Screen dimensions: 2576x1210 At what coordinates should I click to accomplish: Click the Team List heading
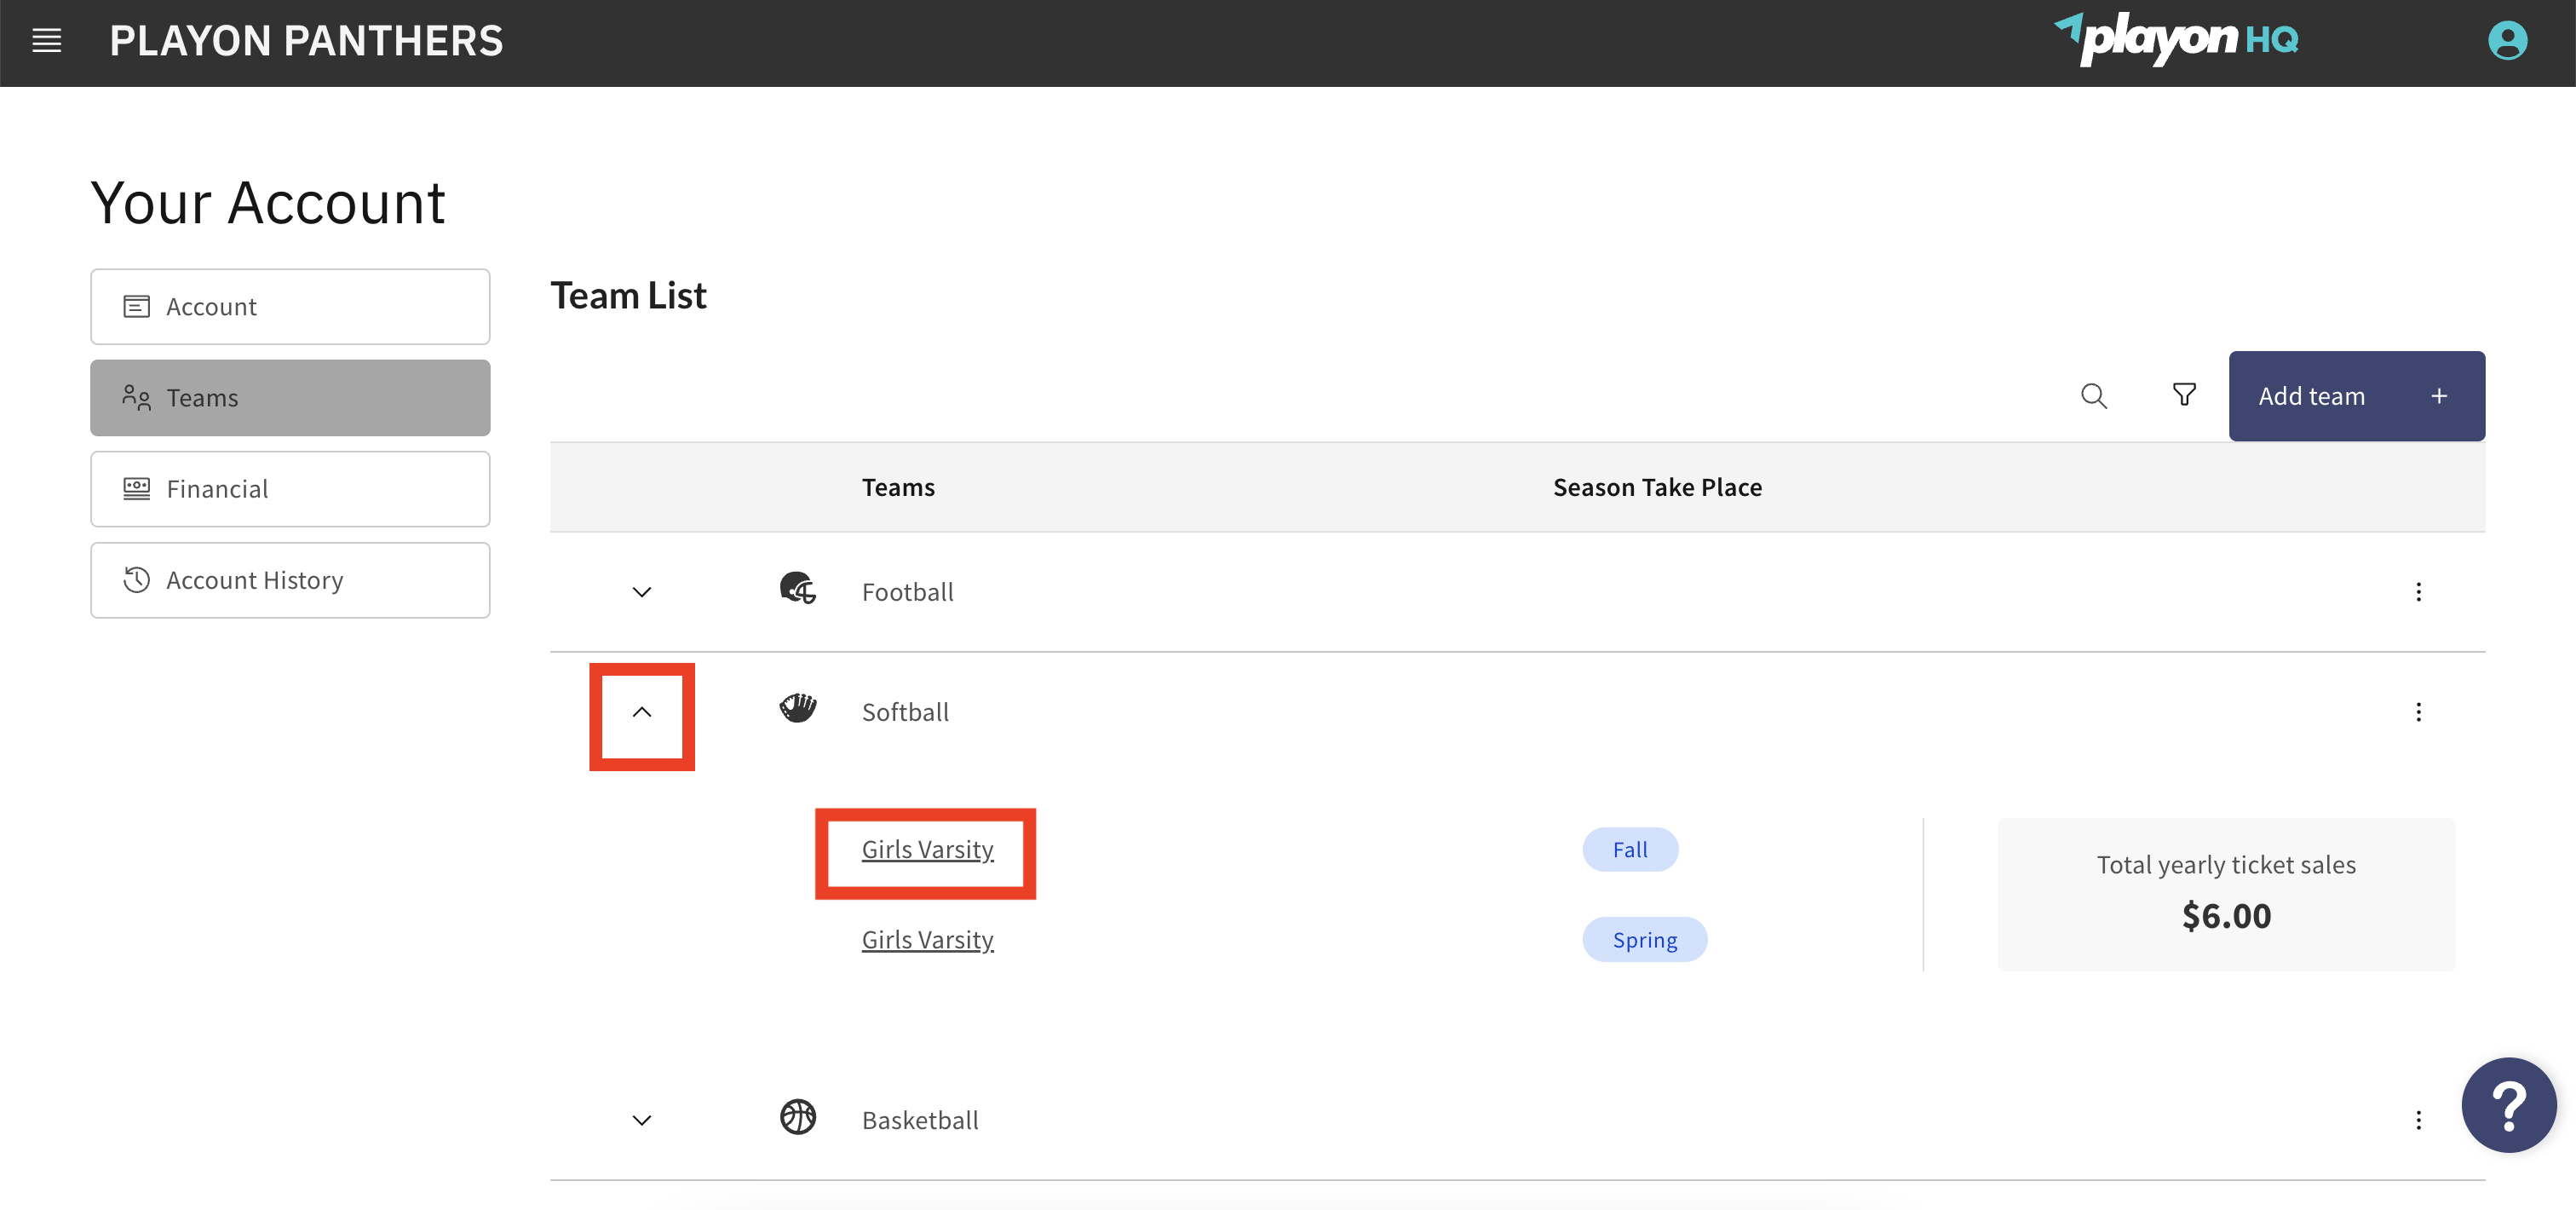(628, 296)
